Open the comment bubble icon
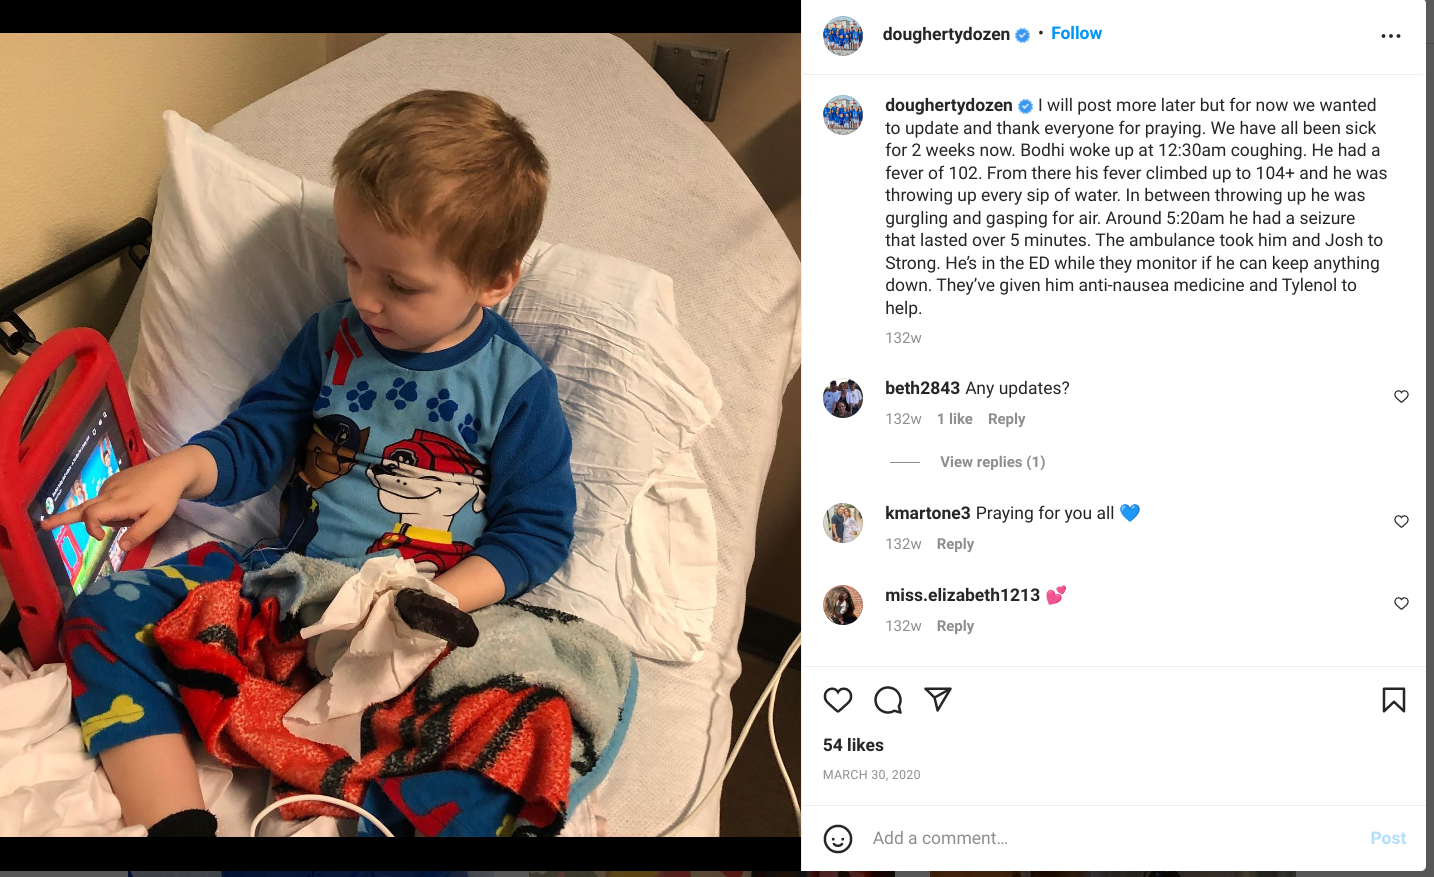This screenshot has width=1434, height=877. point(888,700)
